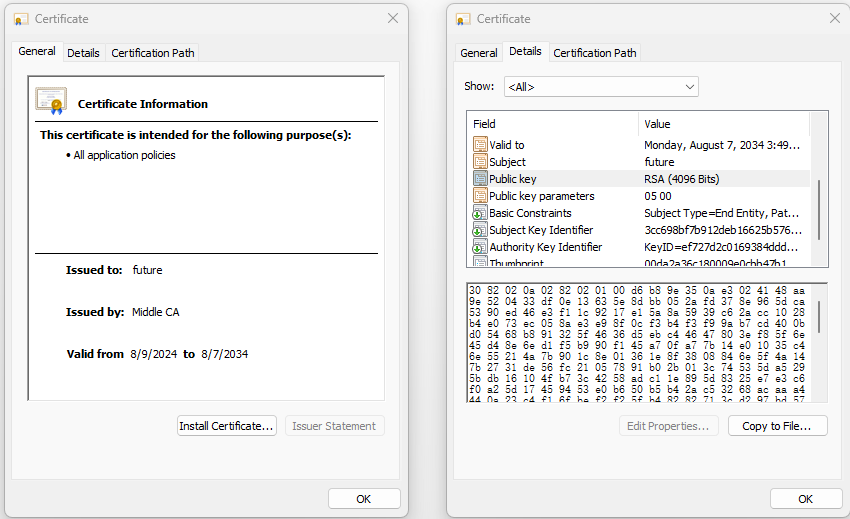The width and height of the screenshot is (850, 519).
Task: Switch to Certification Path tab in left window
Action: point(153,53)
